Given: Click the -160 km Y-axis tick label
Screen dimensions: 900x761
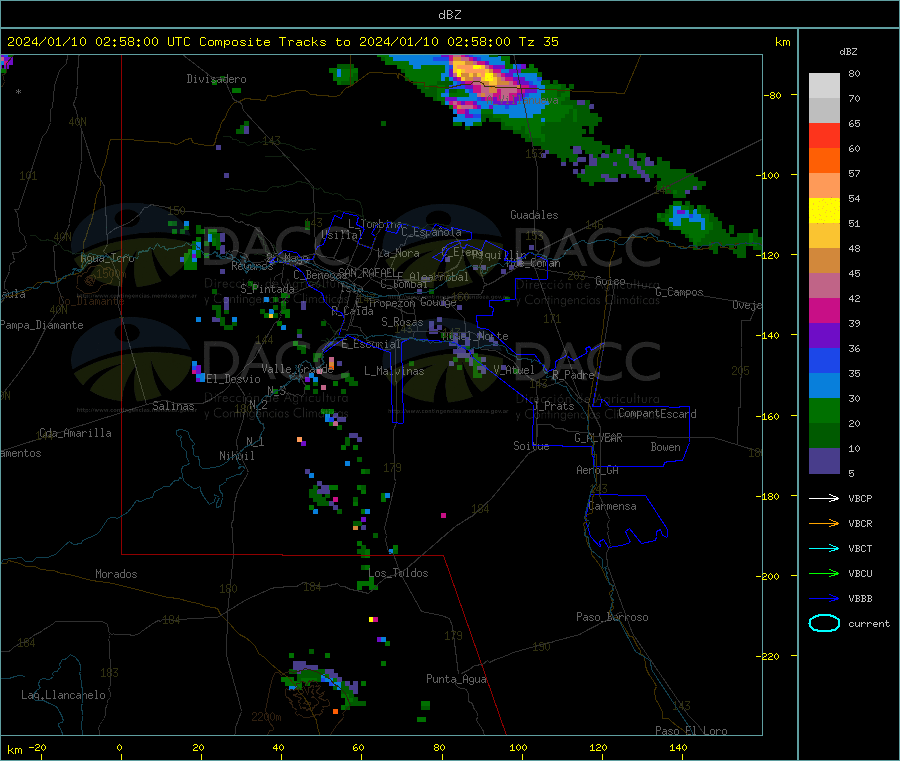Looking at the screenshot, I should [x=769, y=416].
